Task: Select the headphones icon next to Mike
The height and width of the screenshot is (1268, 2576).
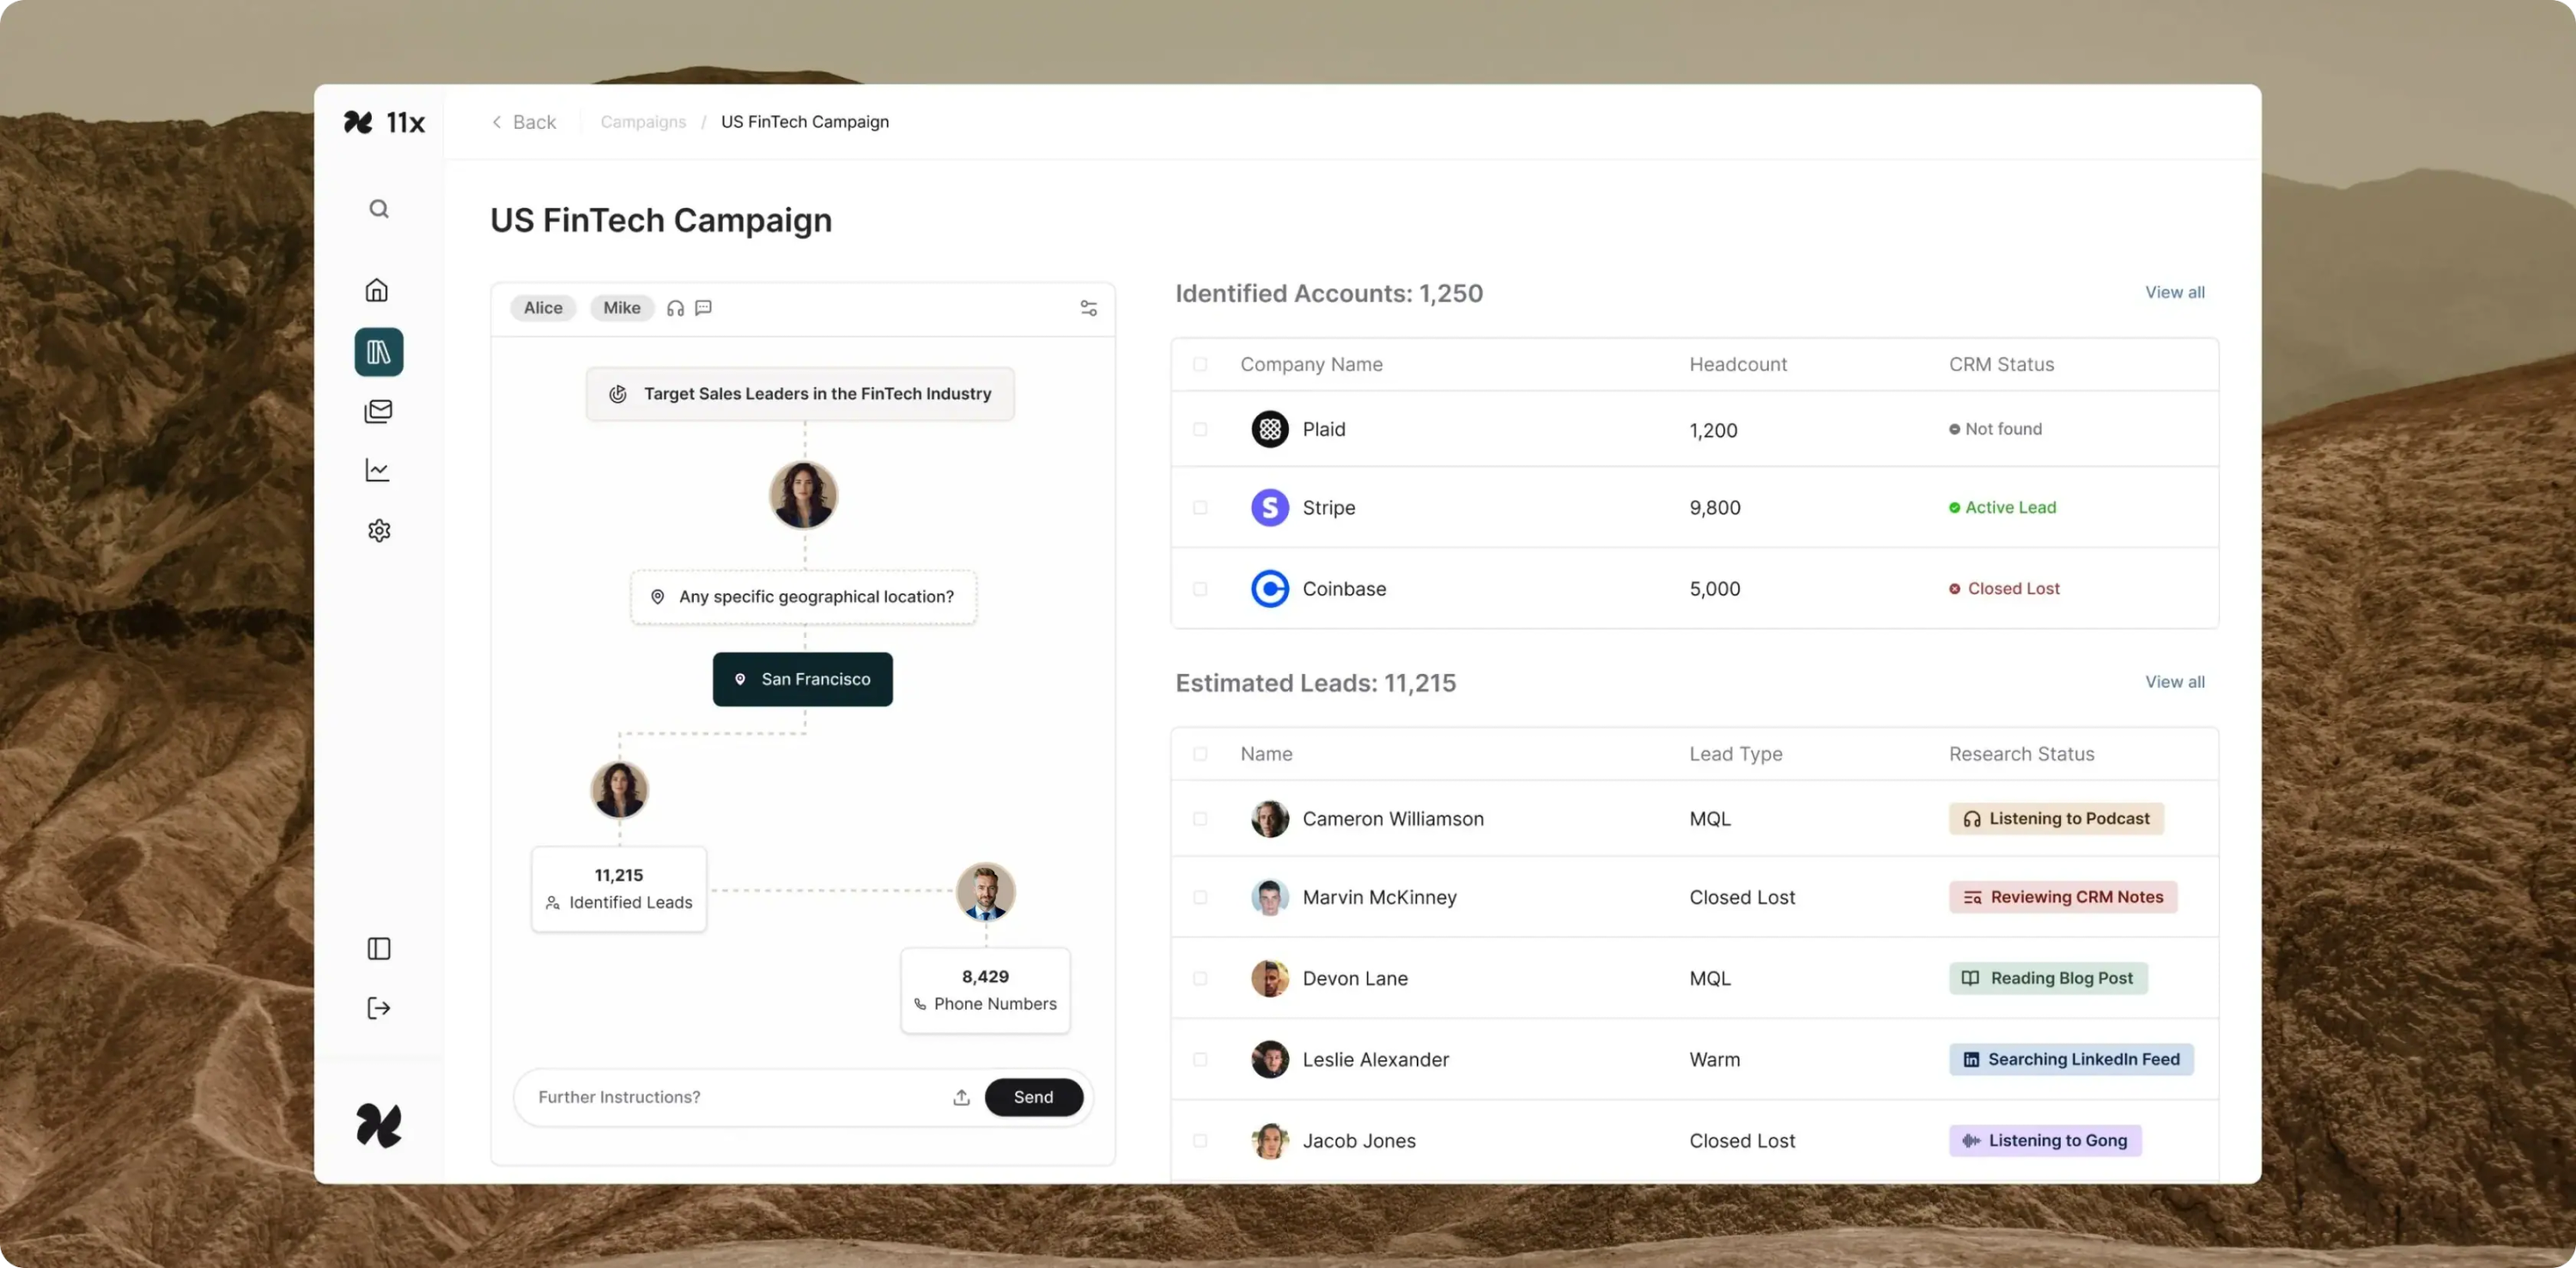Action: [x=675, y=308]
